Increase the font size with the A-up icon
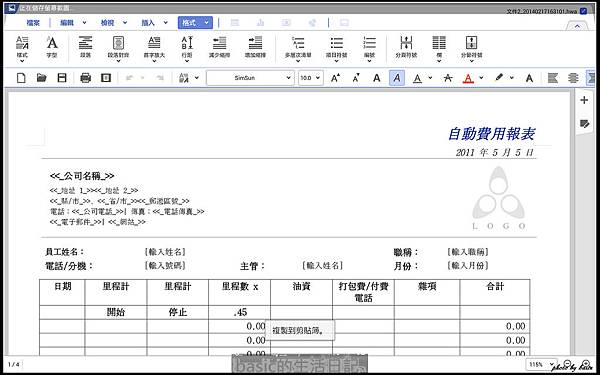This screenshot has height=375, width=600. pos(335,78)
